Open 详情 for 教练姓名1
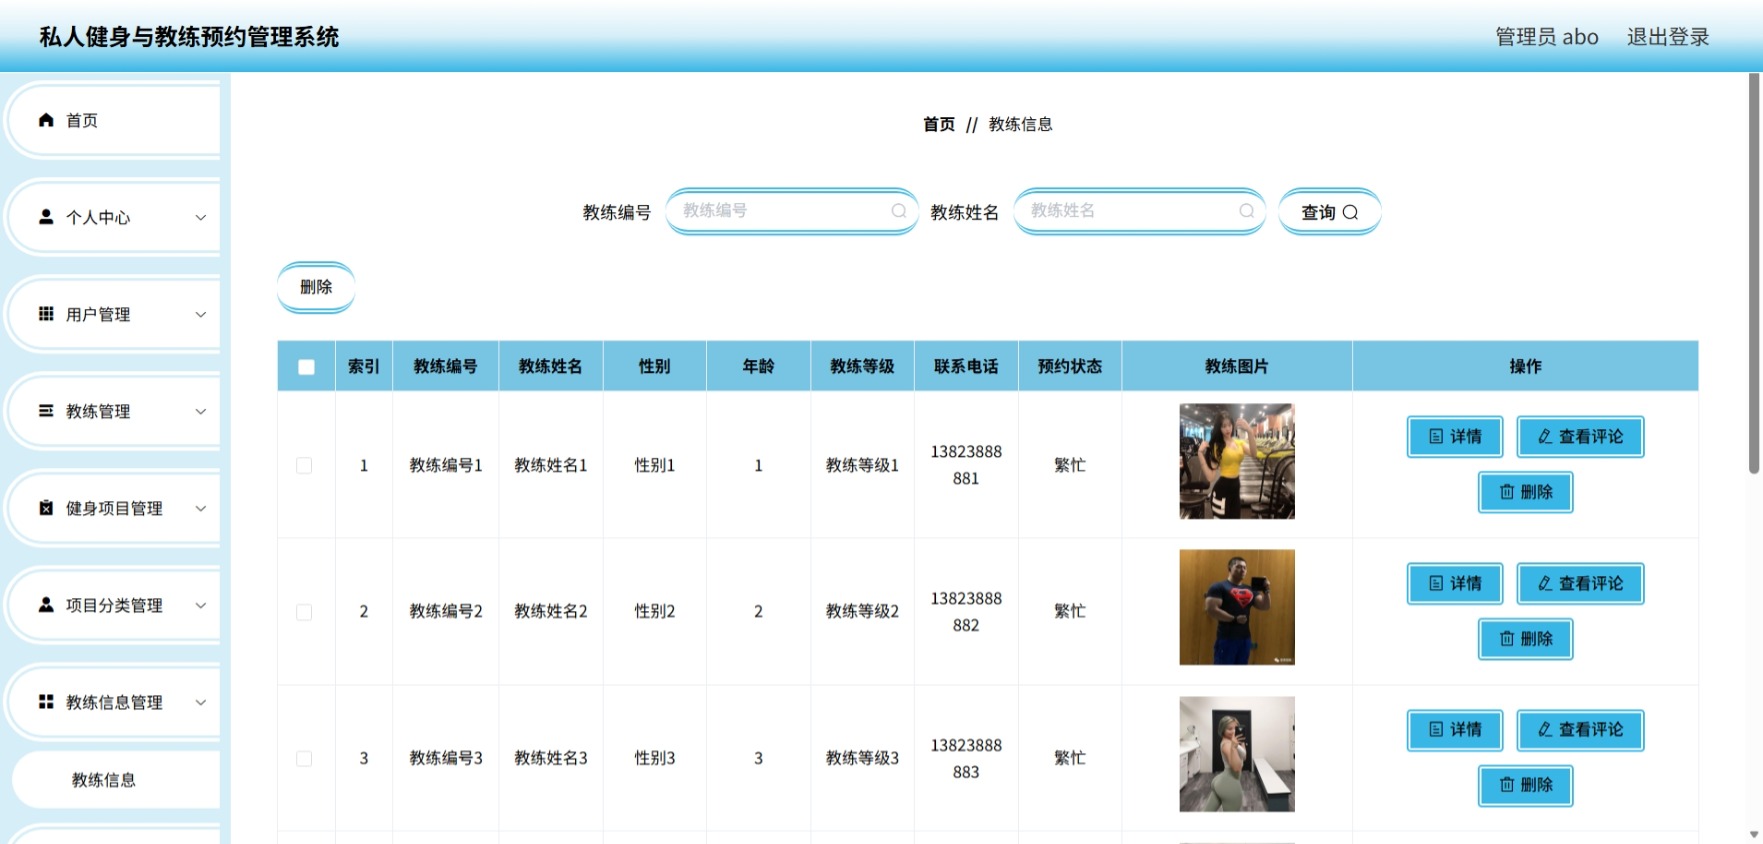This screenshot has height=844, width=1763. [x=1455, y=437]
